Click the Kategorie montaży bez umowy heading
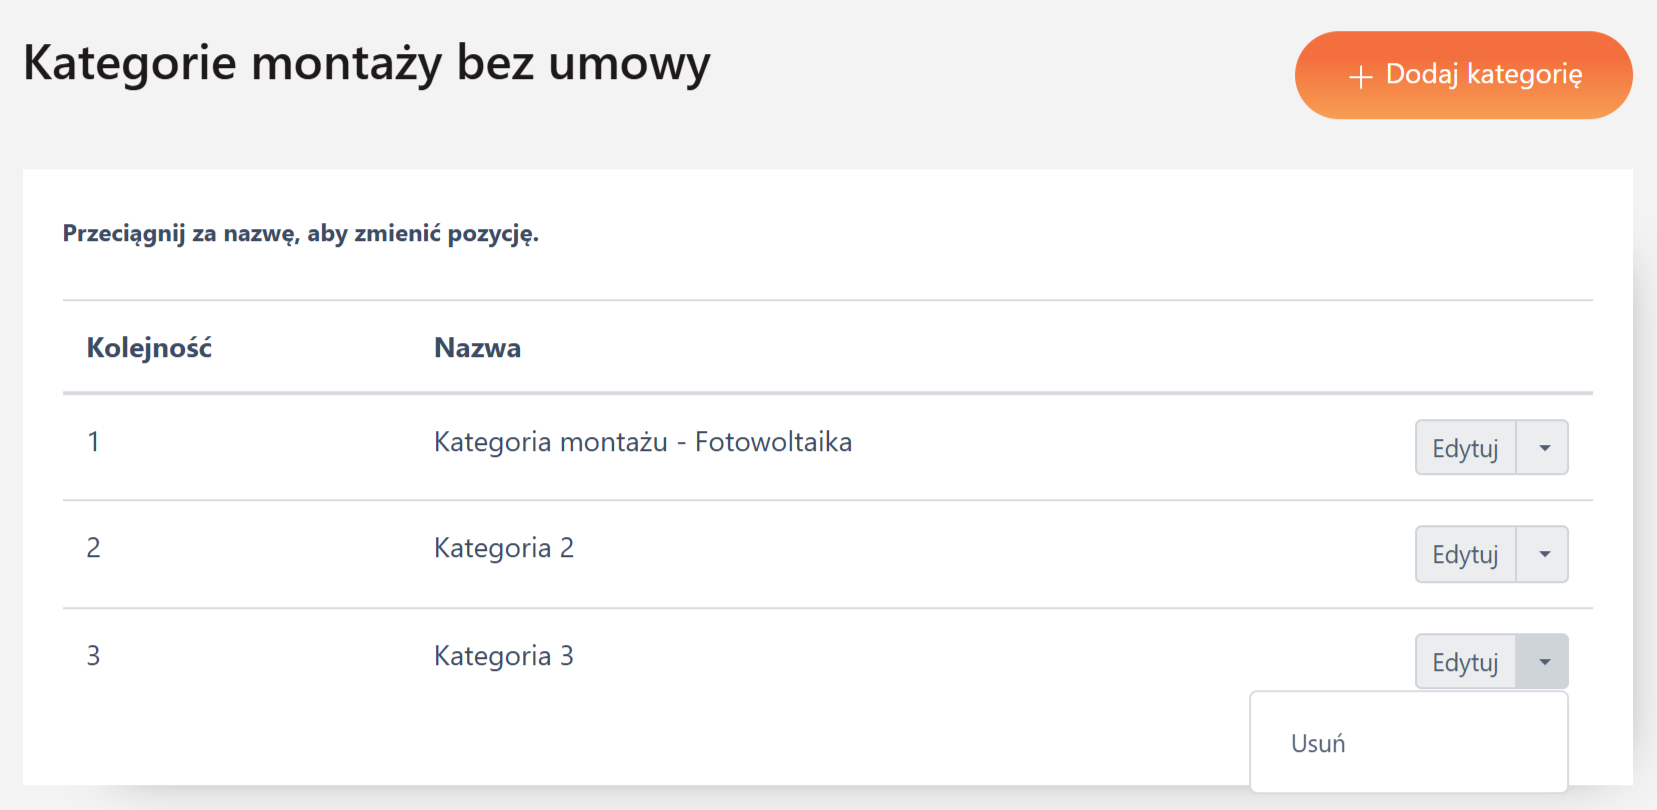 coord(366,63)
